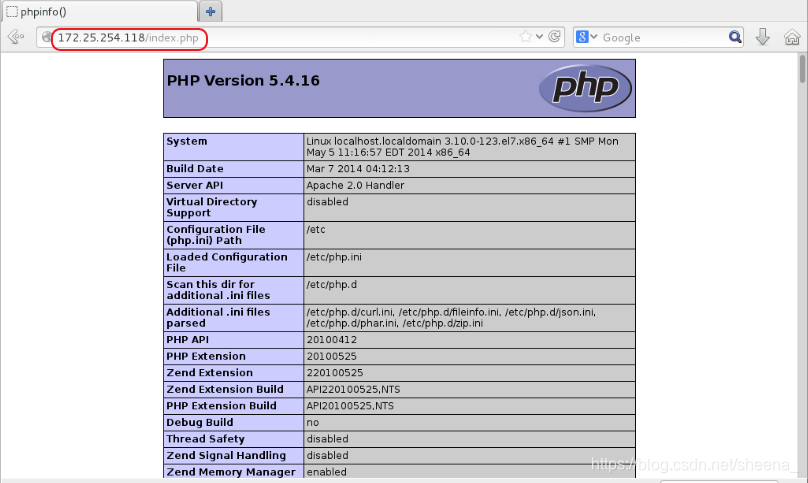
Task: Open the history dropdown arrow in address bar
Action: pos(540,37)
